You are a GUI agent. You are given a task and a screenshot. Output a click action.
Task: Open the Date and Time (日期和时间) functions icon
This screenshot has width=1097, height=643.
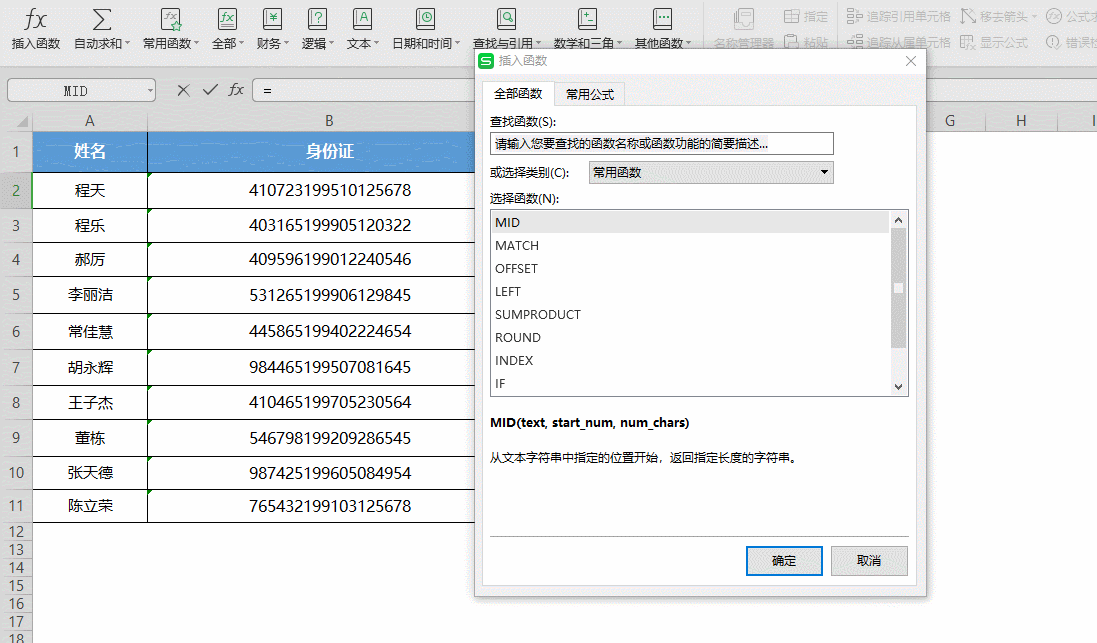pyautogui.click(x=425, y=20)
